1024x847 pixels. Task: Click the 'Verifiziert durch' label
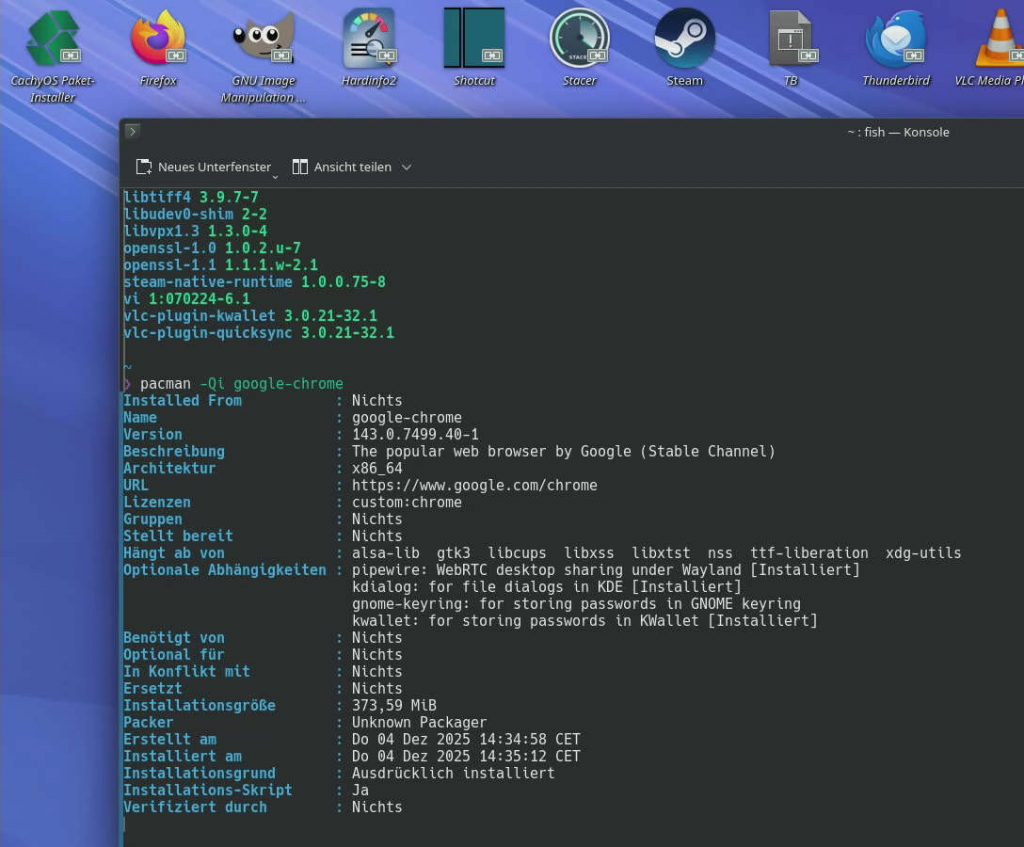coord(195,807)
